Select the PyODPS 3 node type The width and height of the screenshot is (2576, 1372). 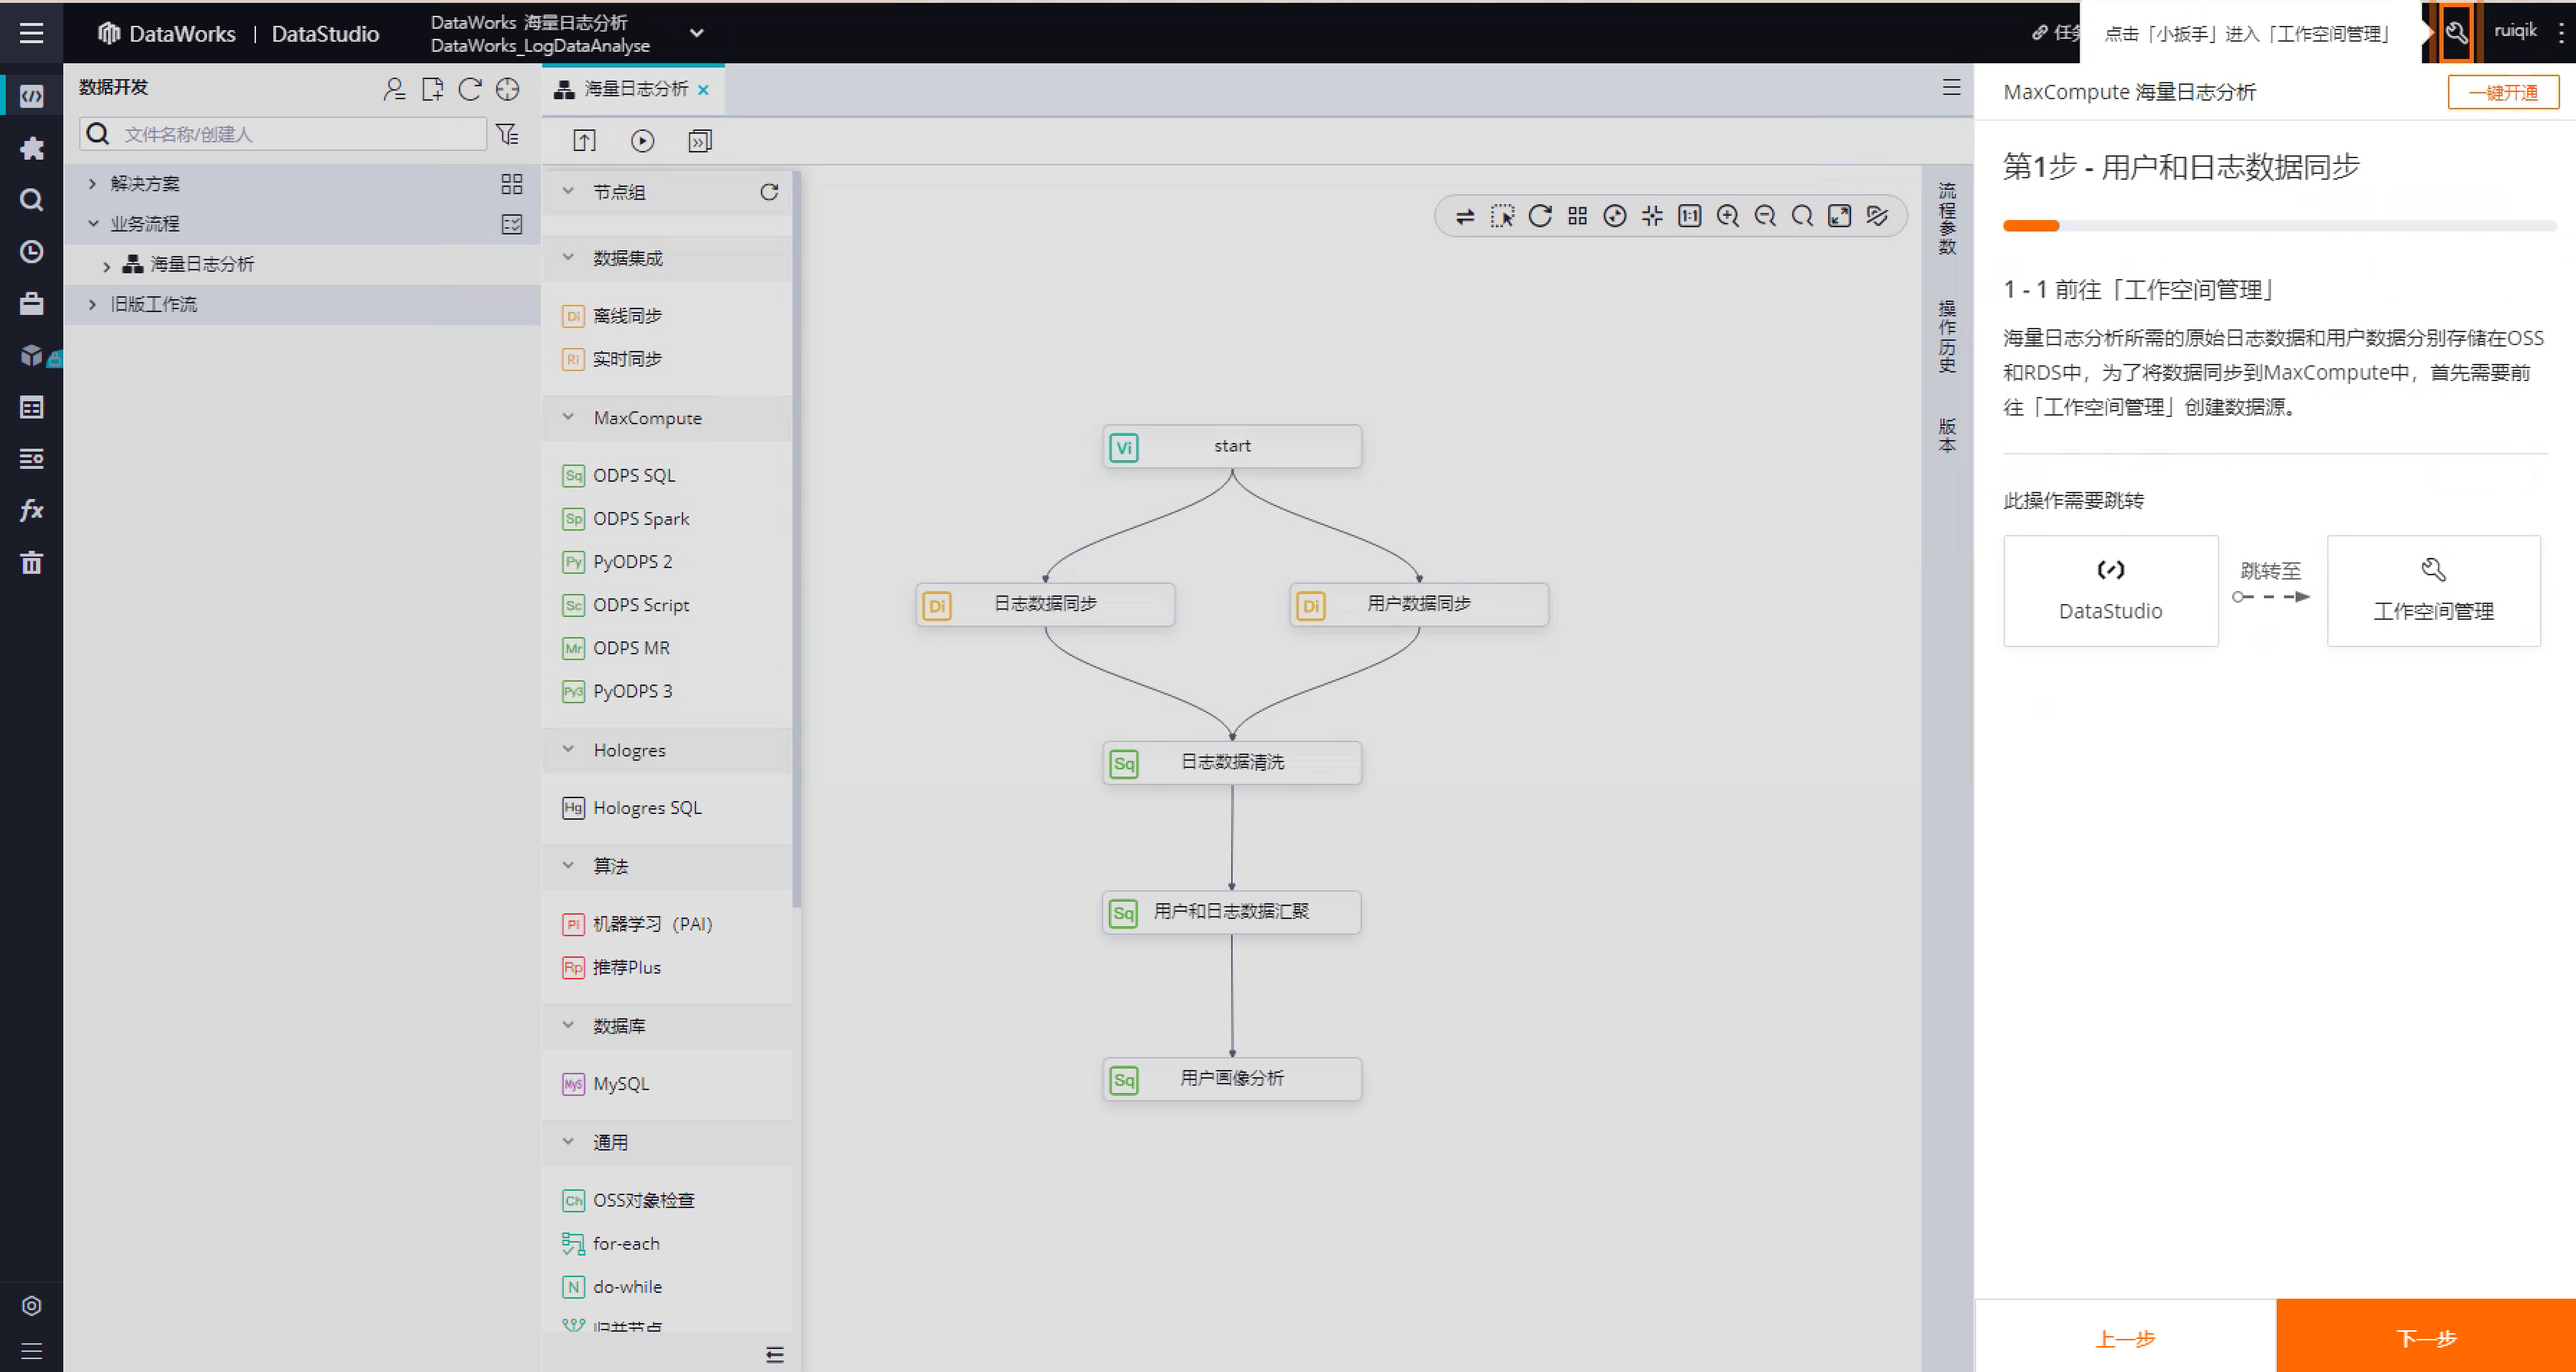617,691
